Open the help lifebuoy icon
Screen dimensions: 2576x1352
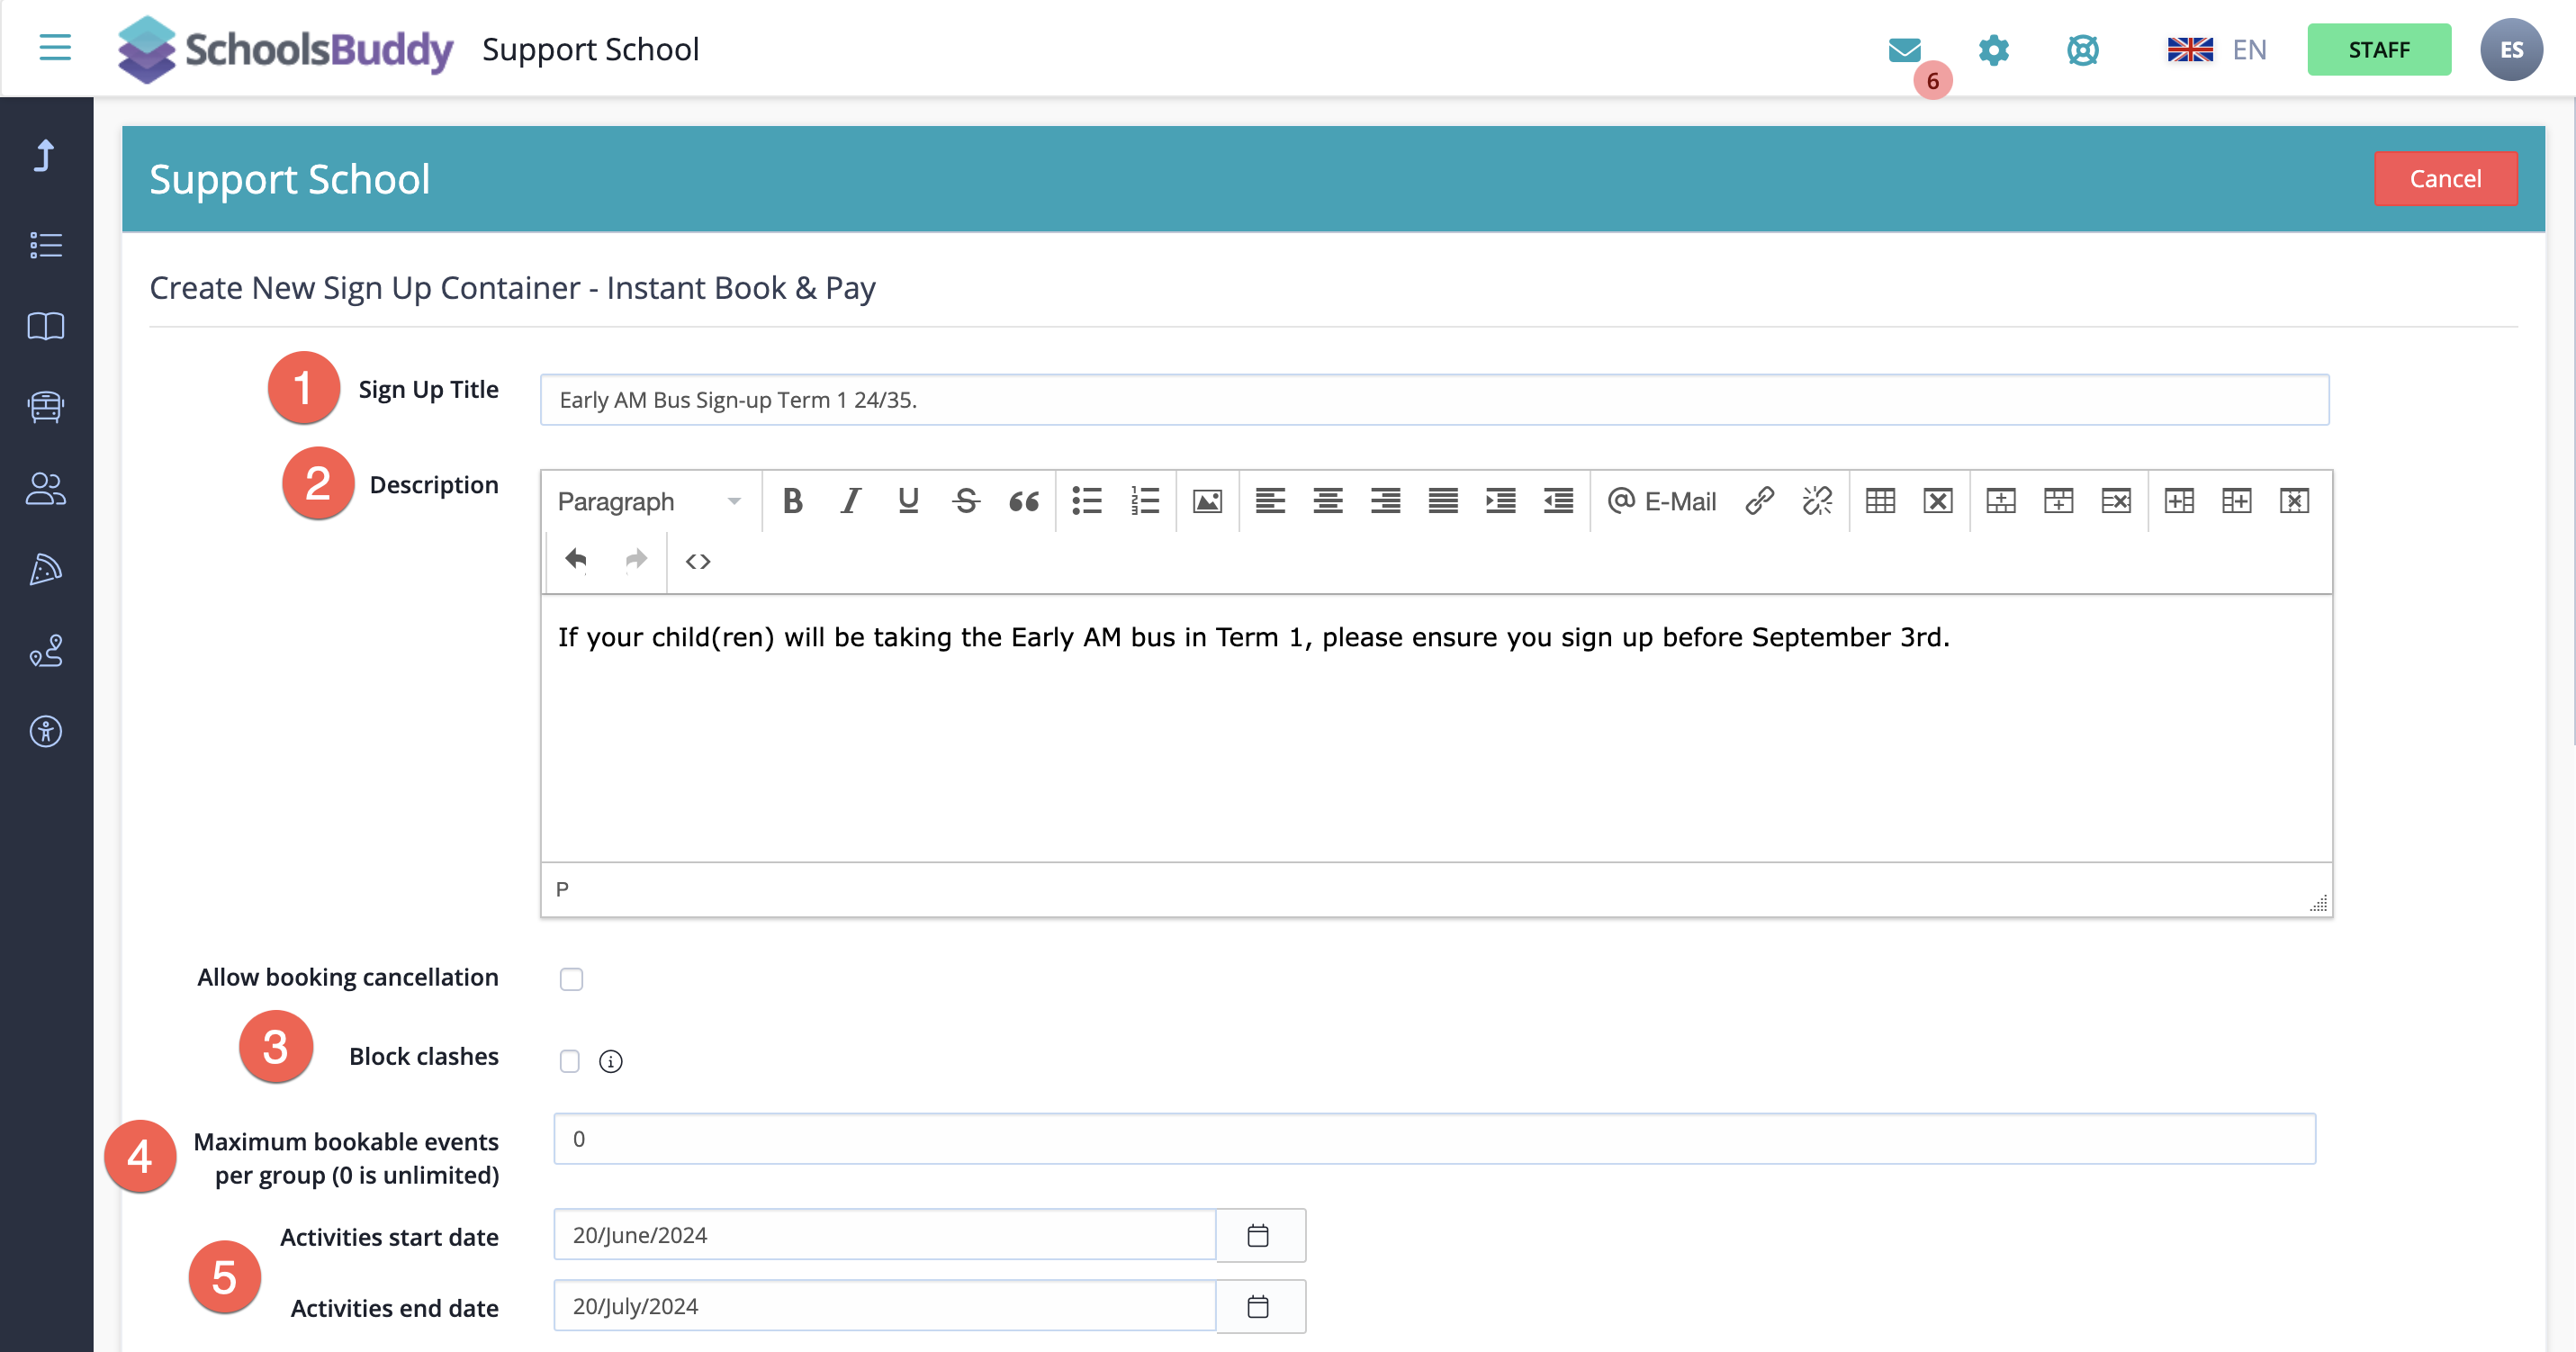pyautogui.click(x=2082, y=50)
